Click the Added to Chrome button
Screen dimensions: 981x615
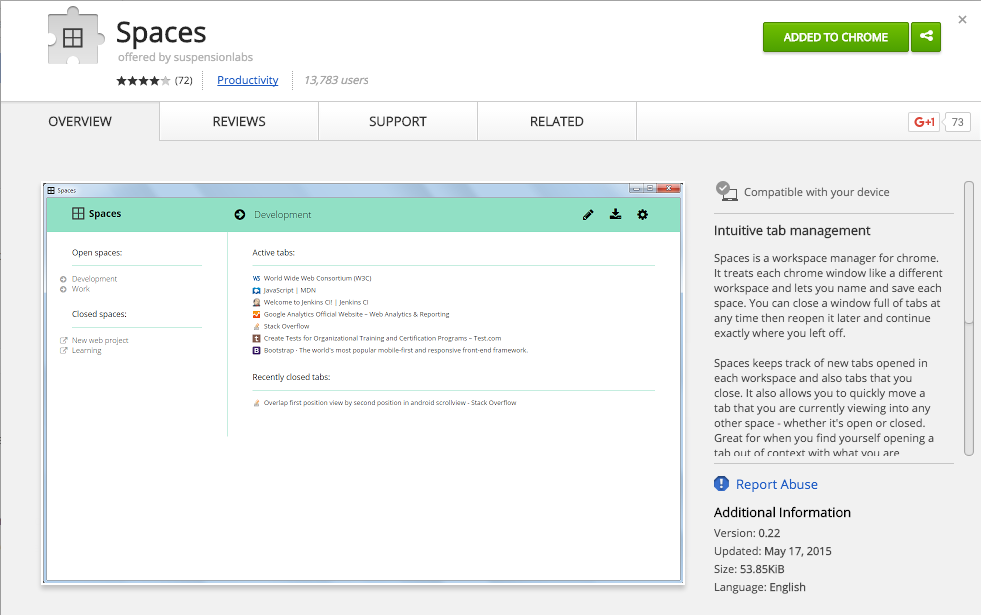click(835, 37)
